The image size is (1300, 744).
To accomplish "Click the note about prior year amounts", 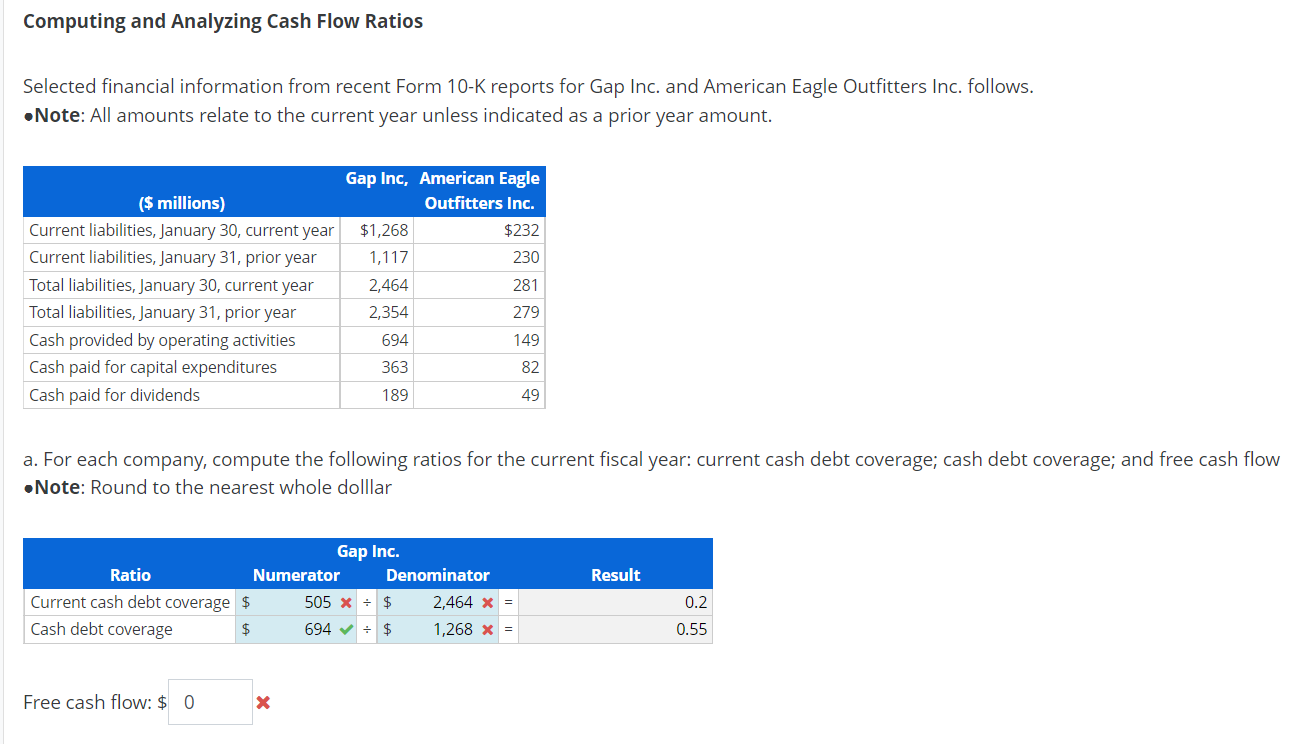I will (398, 116).
